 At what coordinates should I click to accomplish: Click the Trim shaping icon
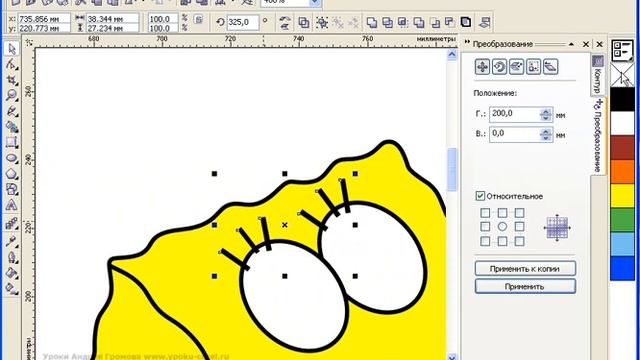pos(387,22)
